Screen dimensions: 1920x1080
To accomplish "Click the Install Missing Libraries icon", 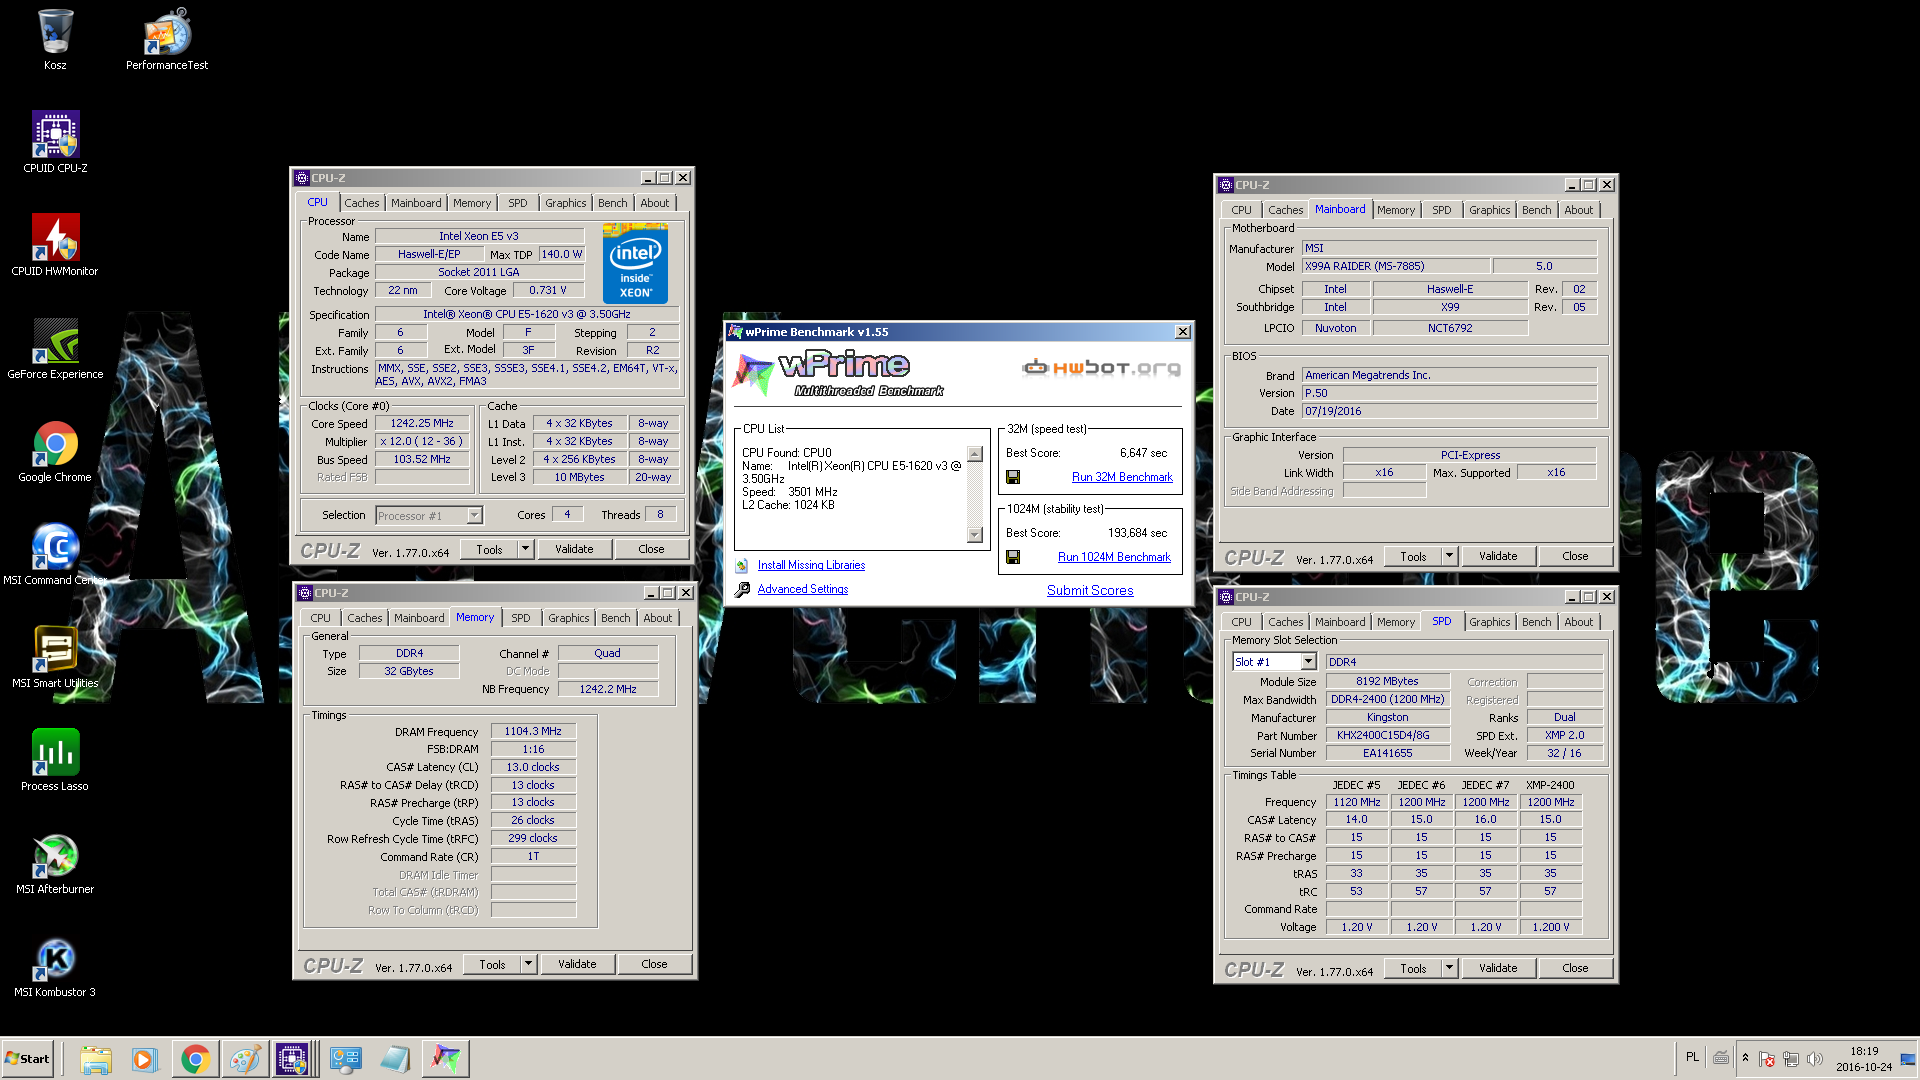I will point(742,565).
